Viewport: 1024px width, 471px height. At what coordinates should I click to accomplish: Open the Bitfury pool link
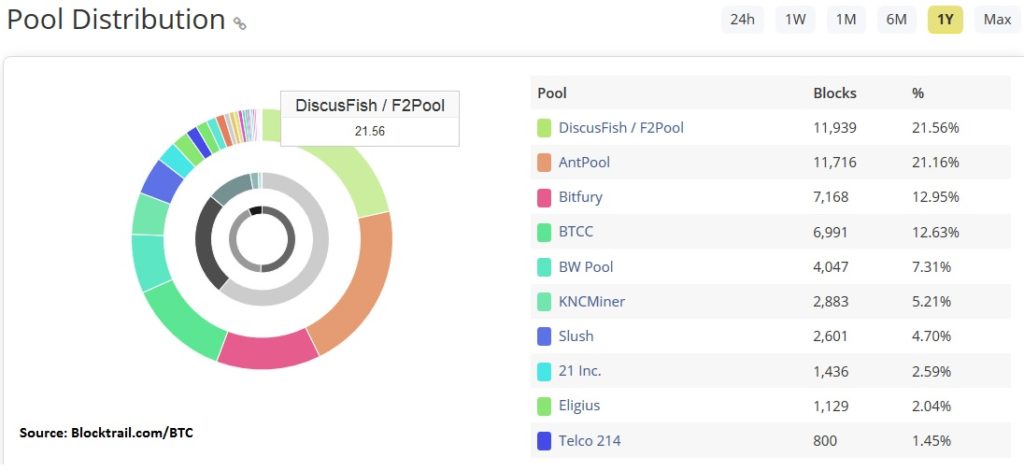pyautogui.click(x=581, y=197)
